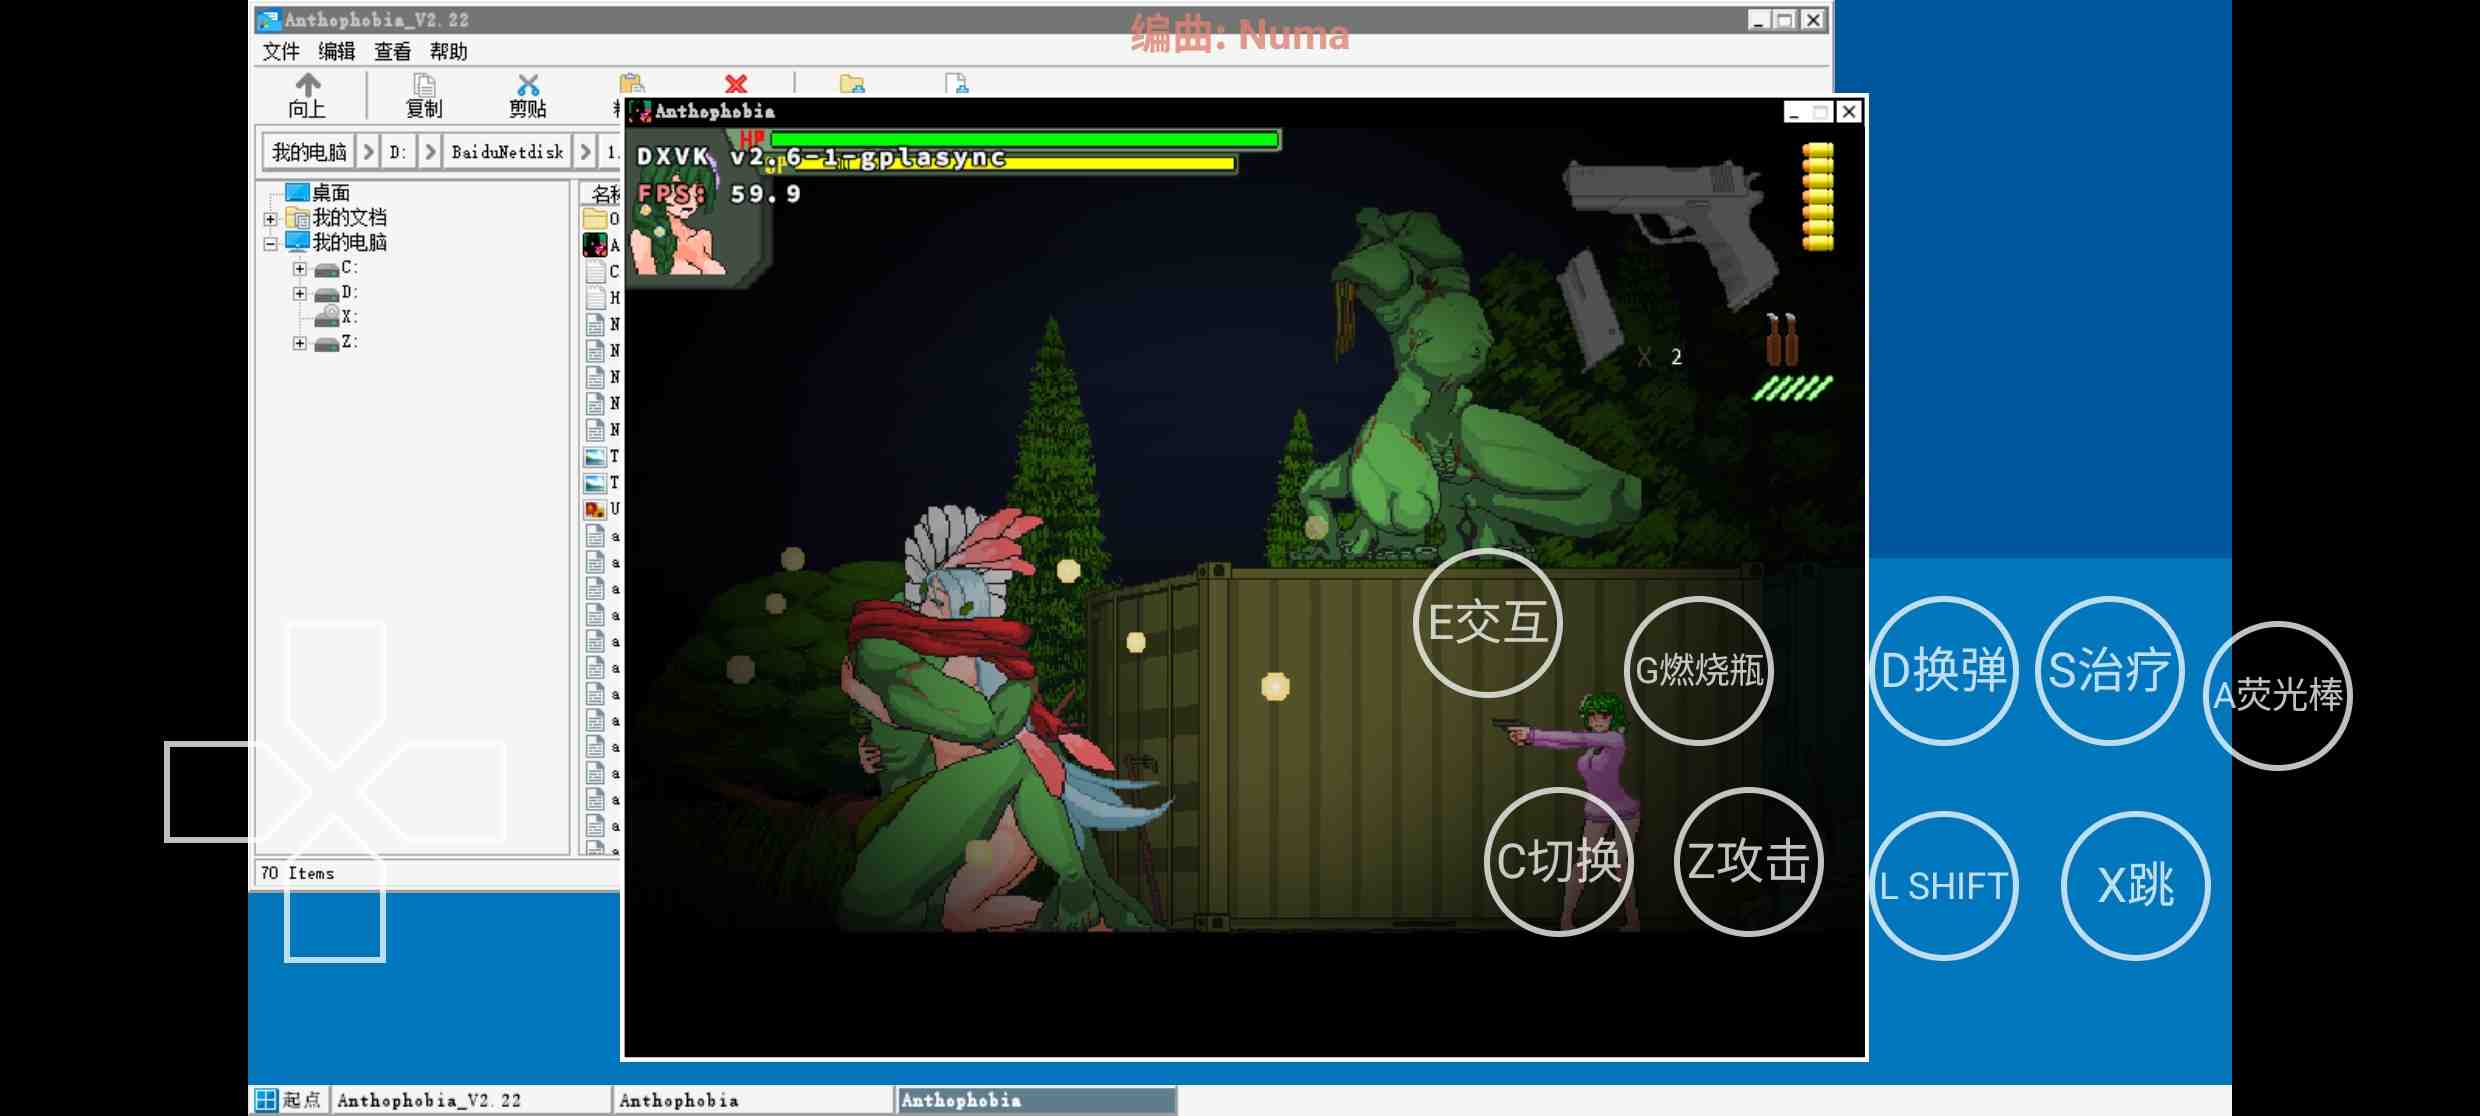The height and width of the screenshot is (1116, 2480).
Task: Switch to the inactive Anthophobia taskbar entry
Action: pos(753,1100)
